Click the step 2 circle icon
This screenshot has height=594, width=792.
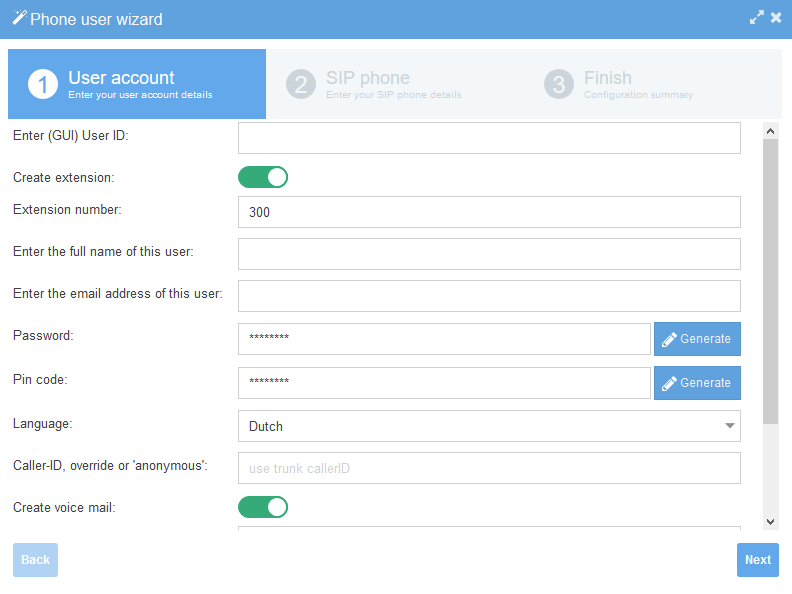(x=301, y=84)
